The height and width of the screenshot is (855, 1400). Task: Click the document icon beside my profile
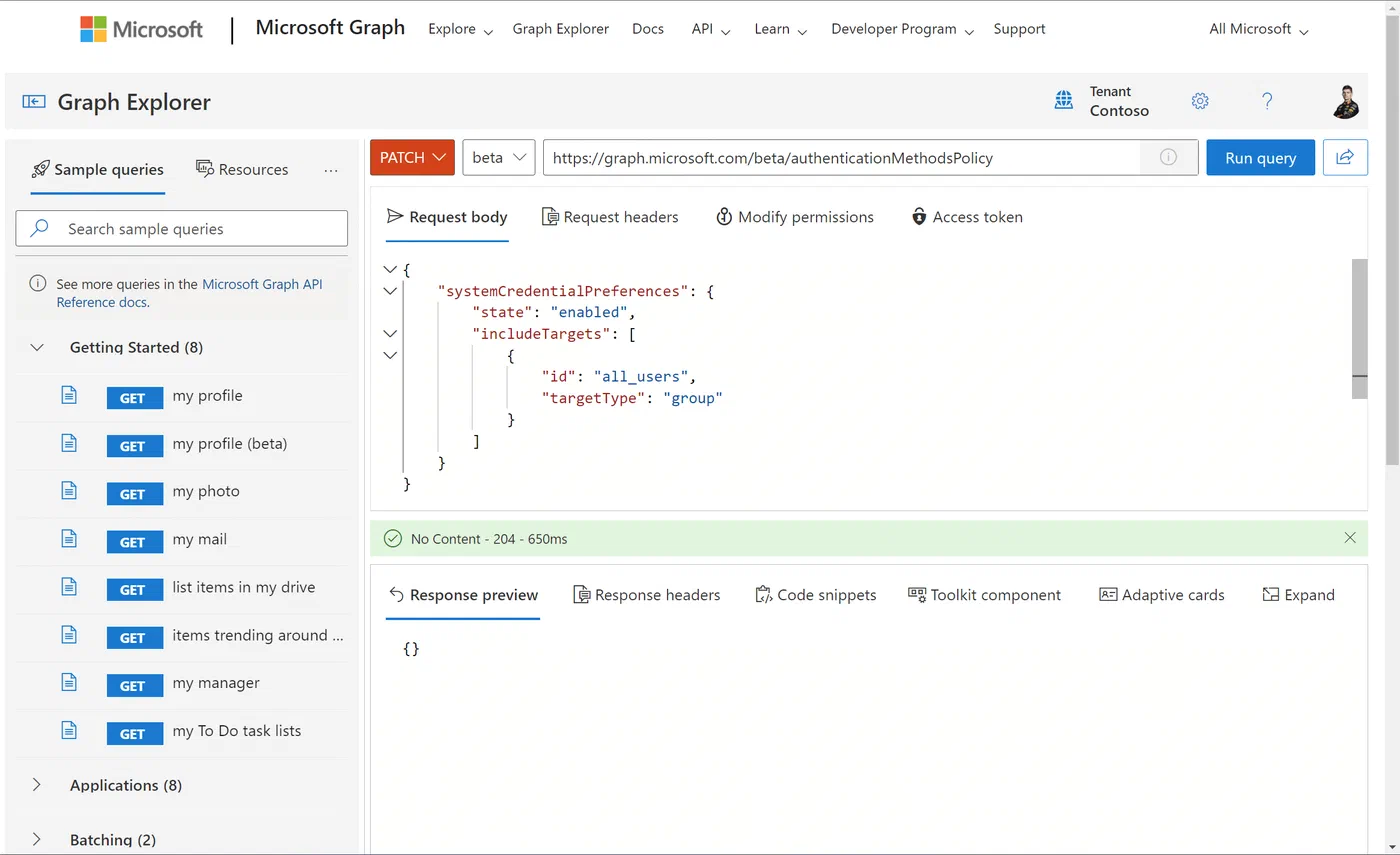[69, 395]
